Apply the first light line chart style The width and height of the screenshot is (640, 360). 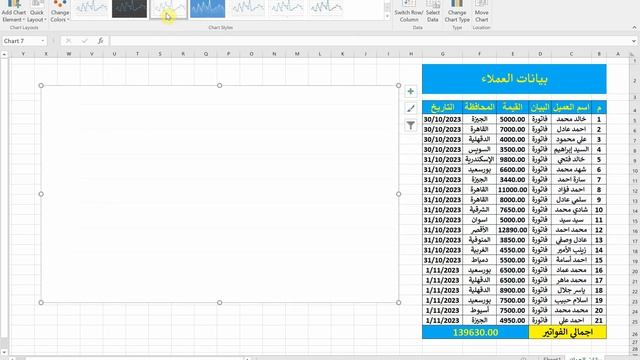pos(91,8)
